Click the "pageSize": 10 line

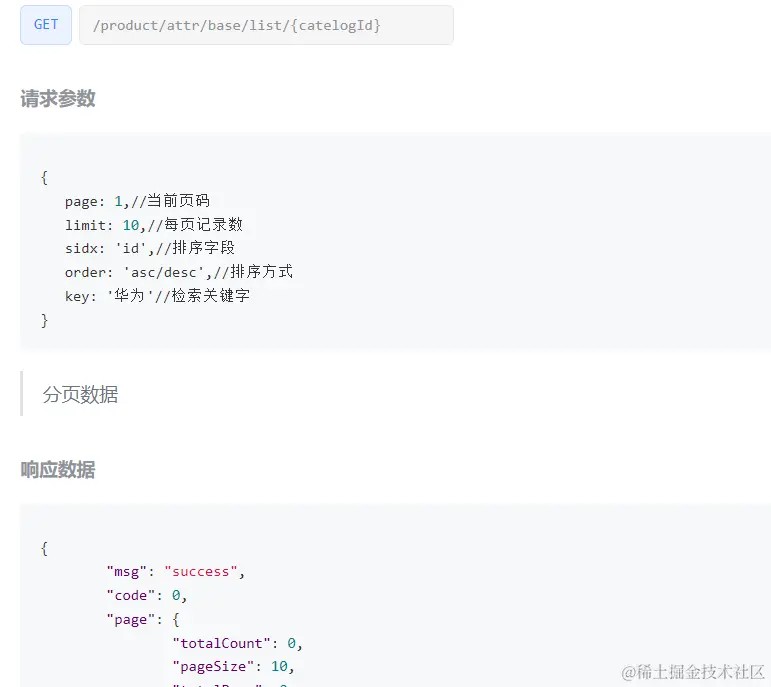[x=233, y=666]
